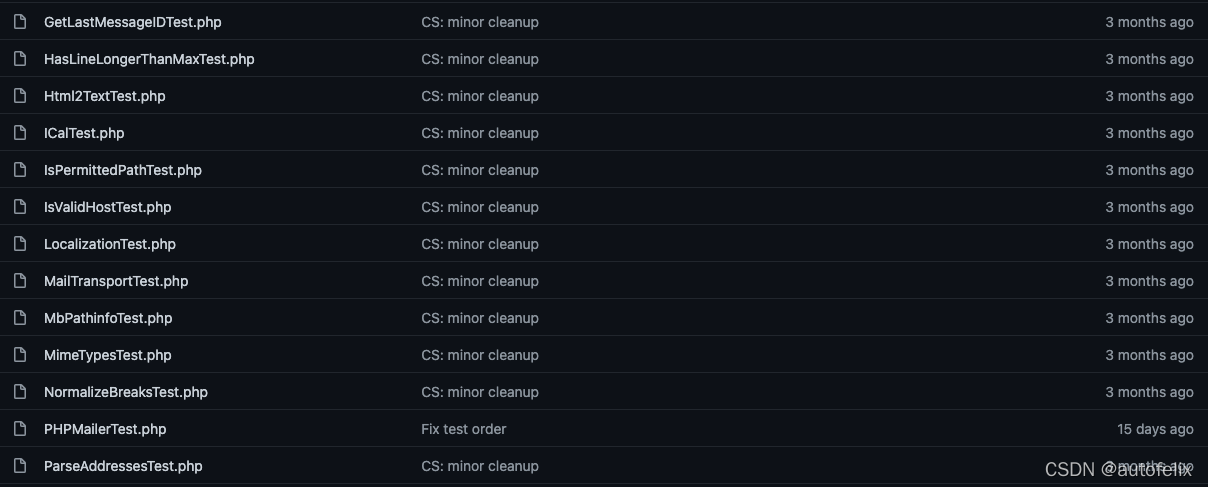Click "15 days ago" timestamp
Image resolution: width=1208 pixels, height=487 pixels.
[x=1155, y=429]
